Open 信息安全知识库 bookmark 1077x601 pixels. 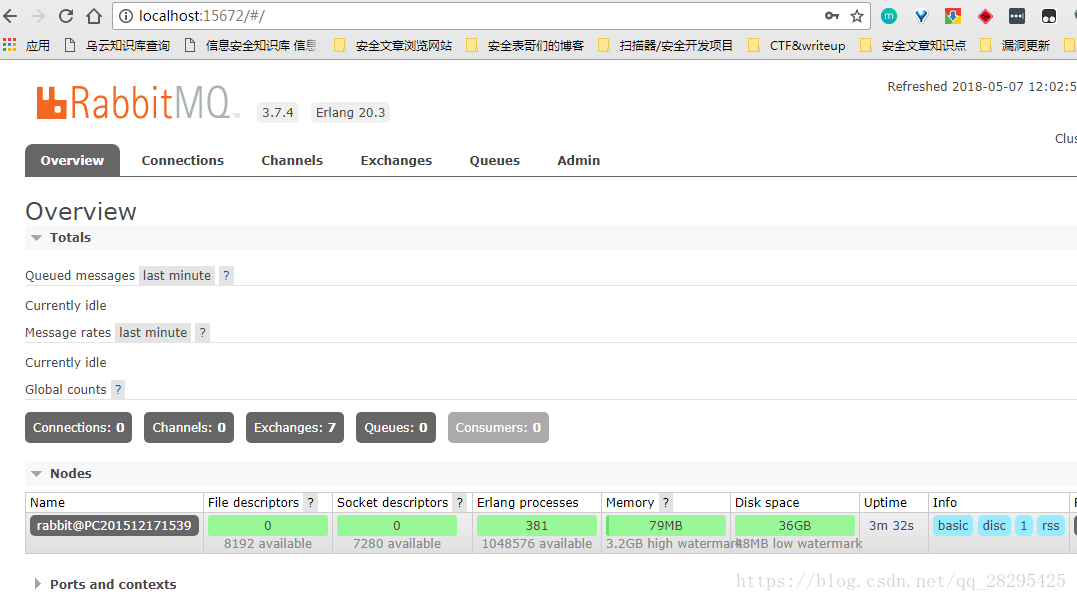[x=251, y=45]
